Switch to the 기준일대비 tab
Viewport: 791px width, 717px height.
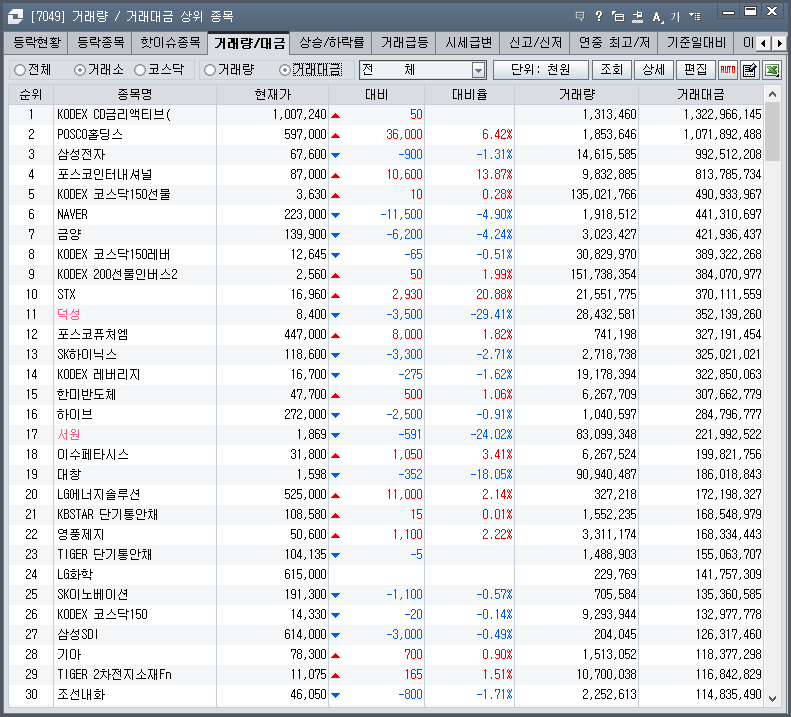coord(696,42)
